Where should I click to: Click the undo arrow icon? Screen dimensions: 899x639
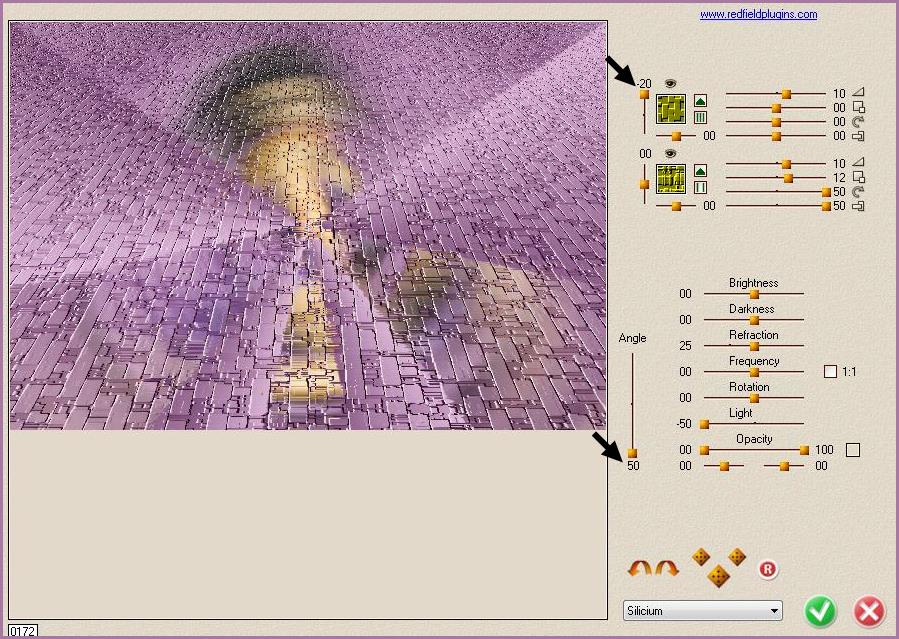click(639, 569)
